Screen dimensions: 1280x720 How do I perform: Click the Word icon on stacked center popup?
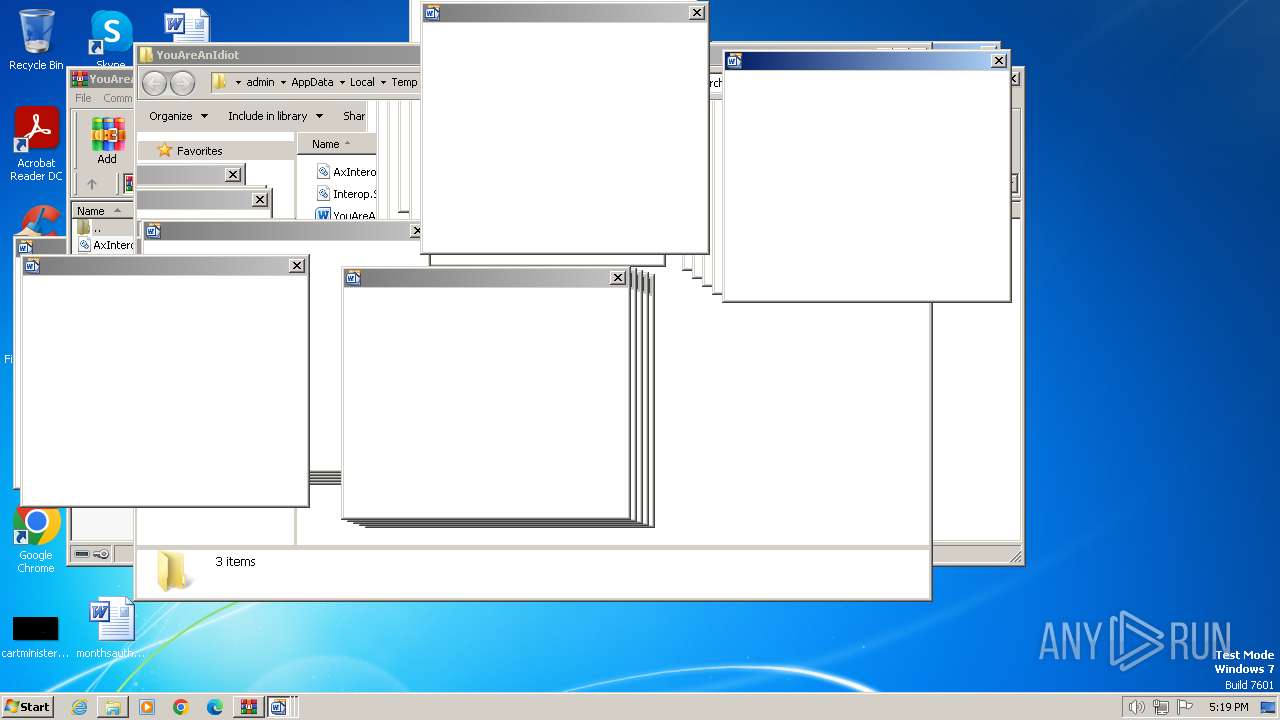353,278
